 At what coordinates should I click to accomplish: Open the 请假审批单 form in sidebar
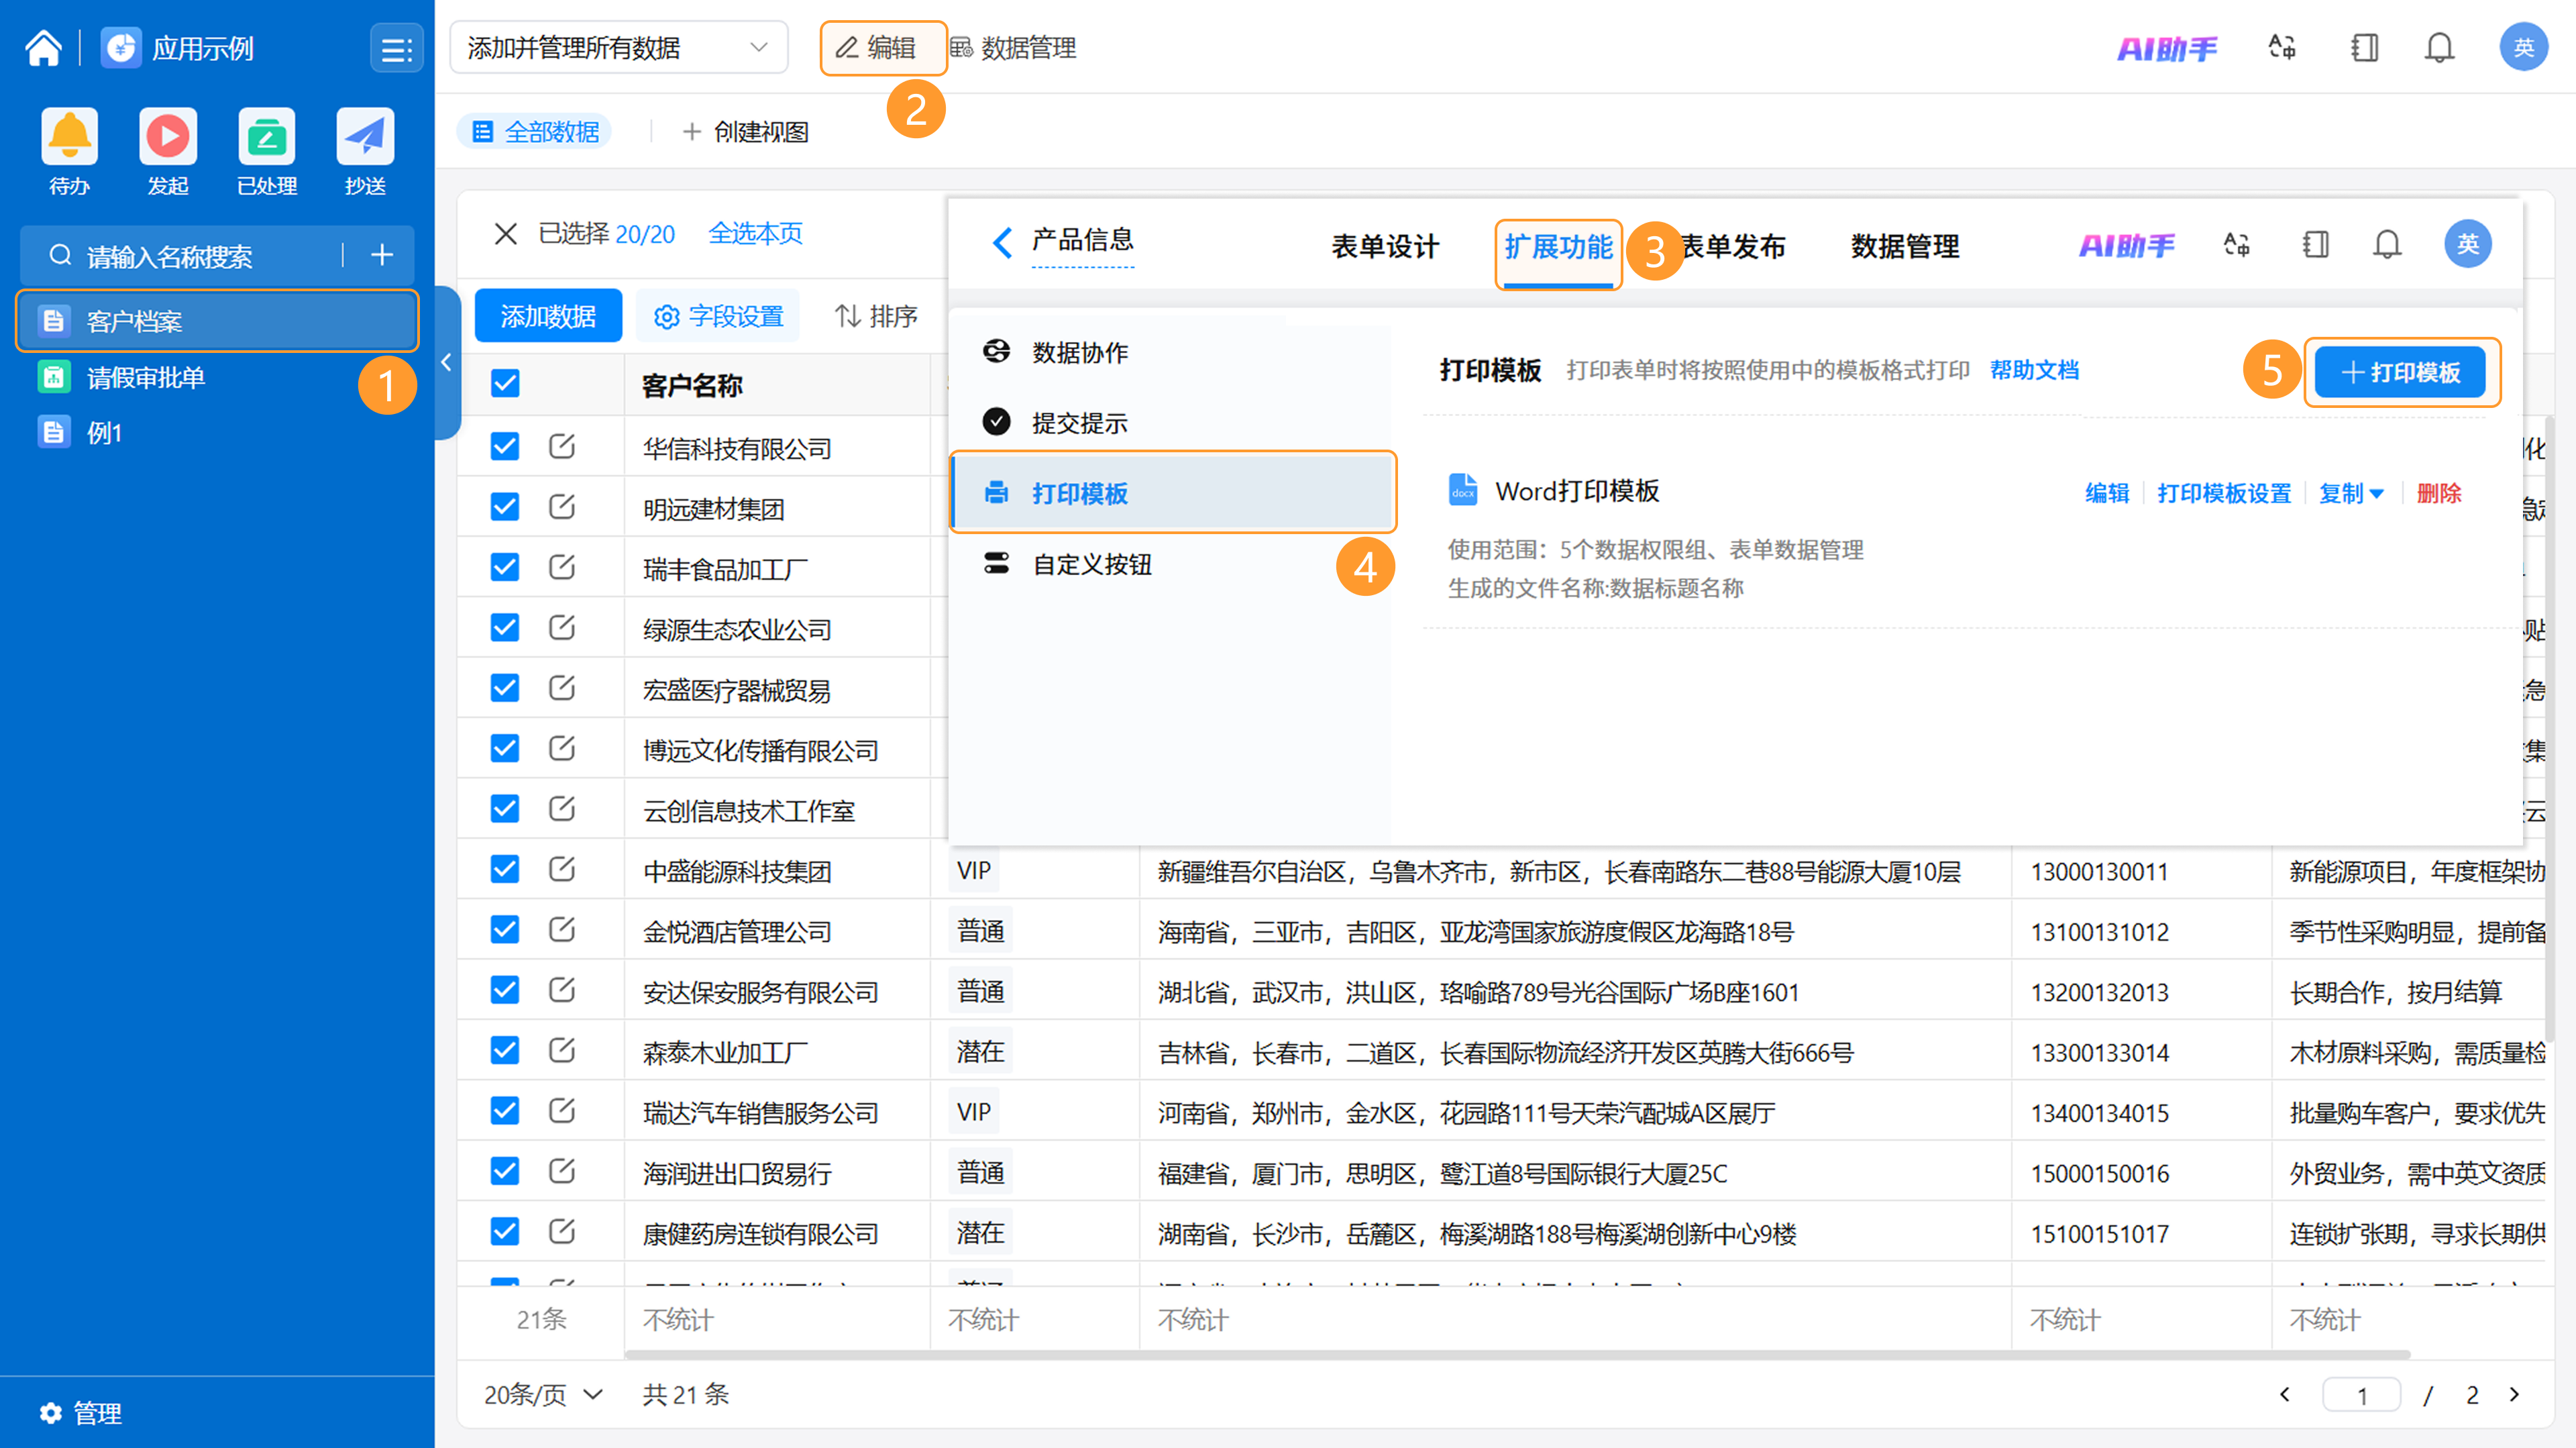[217, 377]
